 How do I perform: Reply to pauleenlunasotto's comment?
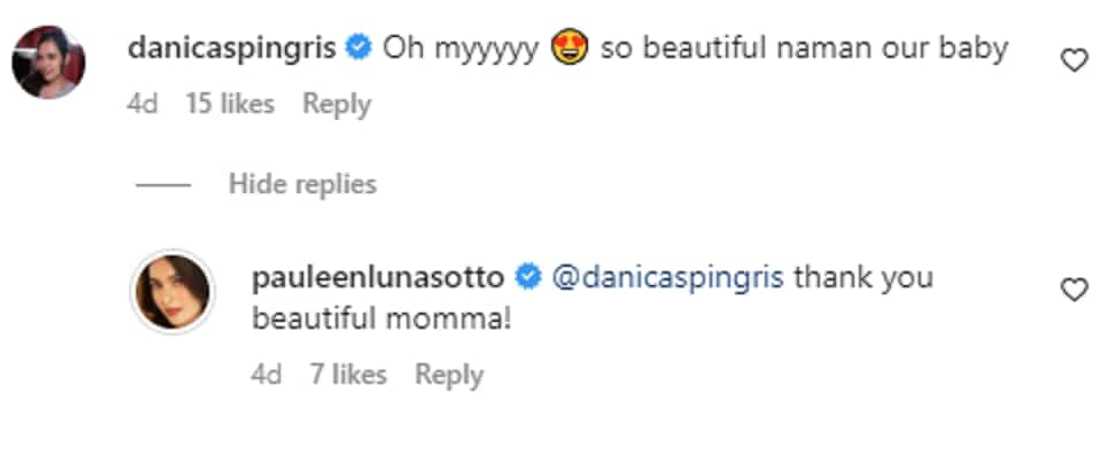(x=449, y=375)
